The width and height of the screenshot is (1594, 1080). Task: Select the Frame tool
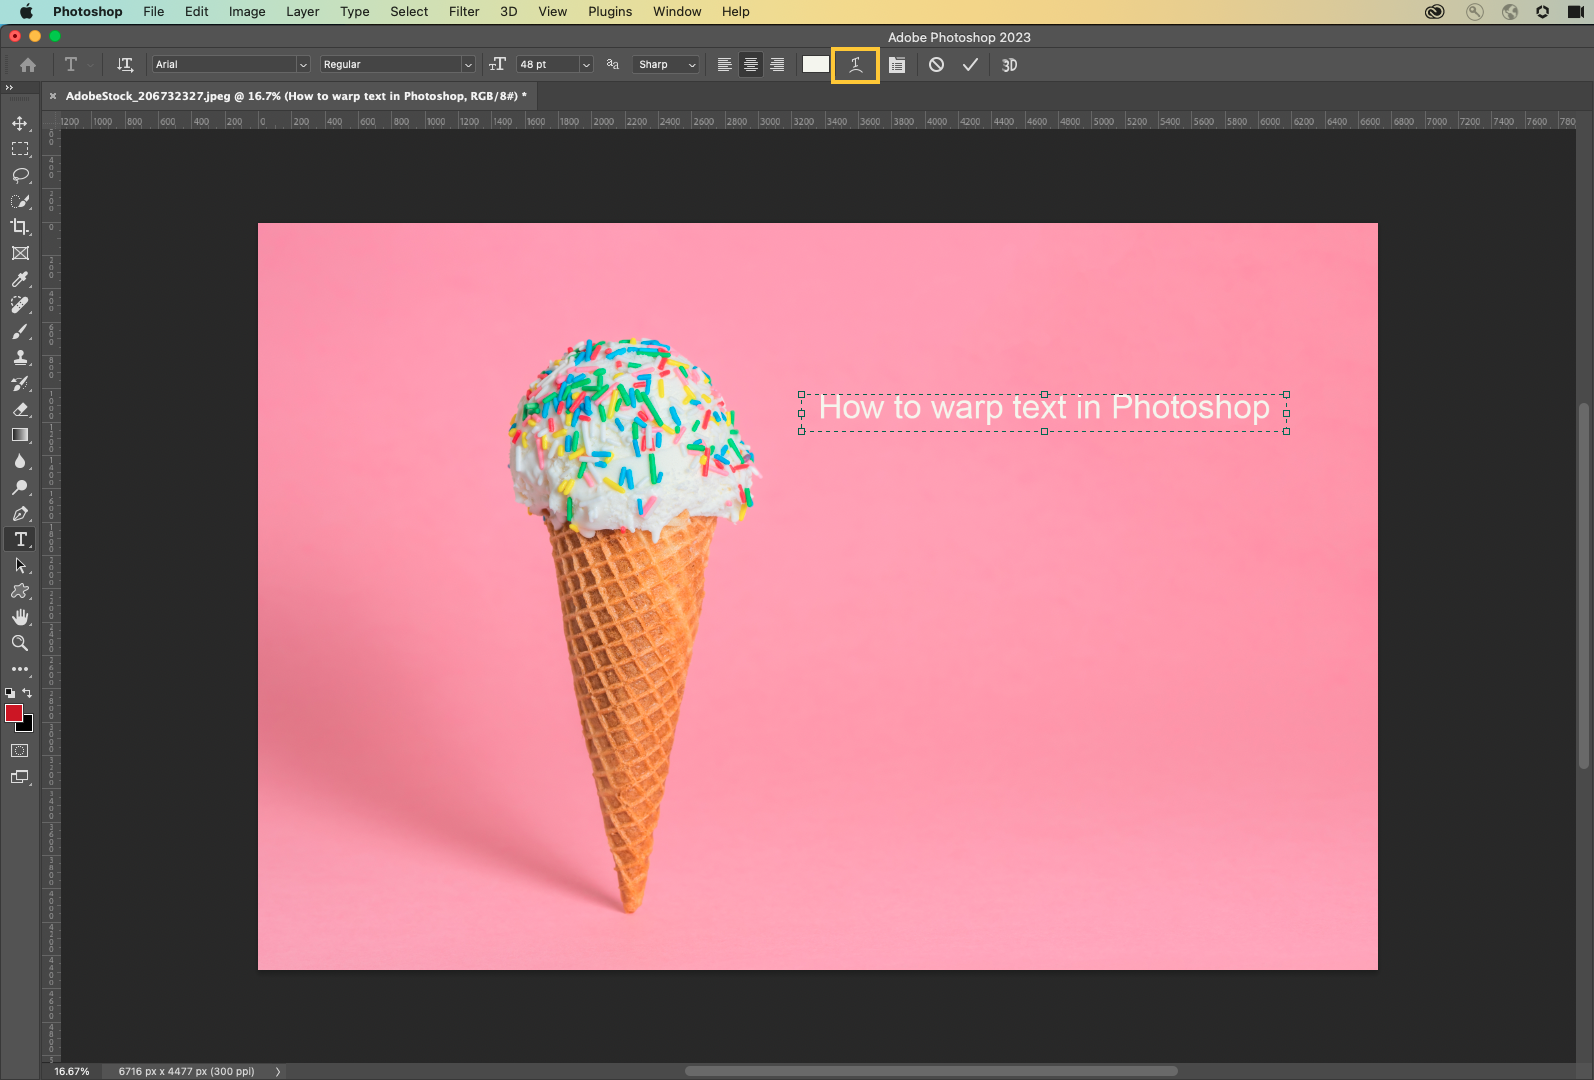point(20,253)
